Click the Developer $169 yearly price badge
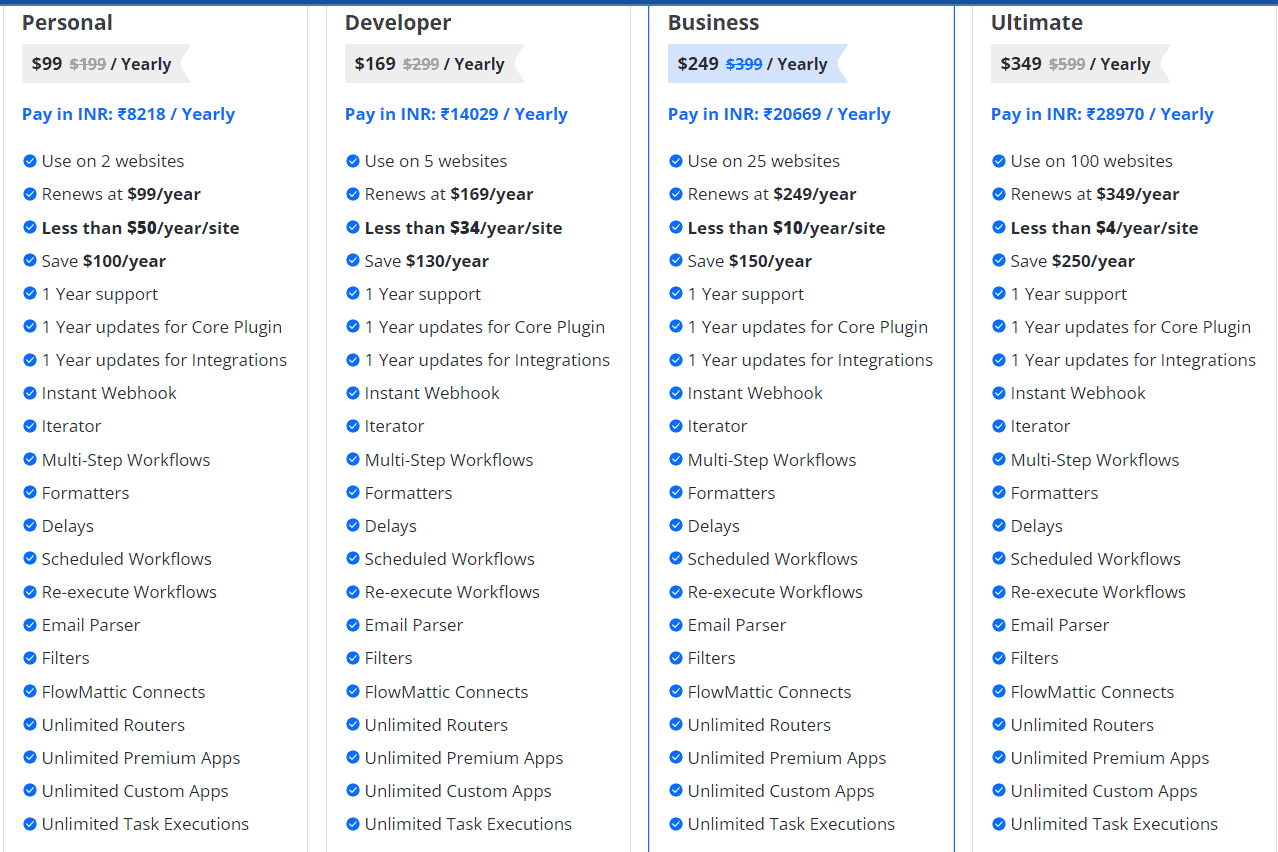 click(429, 64)
